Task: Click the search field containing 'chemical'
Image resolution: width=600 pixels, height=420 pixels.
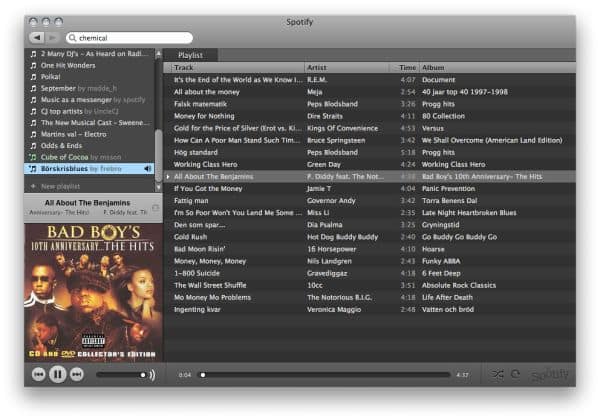Action: pos(129,37)
